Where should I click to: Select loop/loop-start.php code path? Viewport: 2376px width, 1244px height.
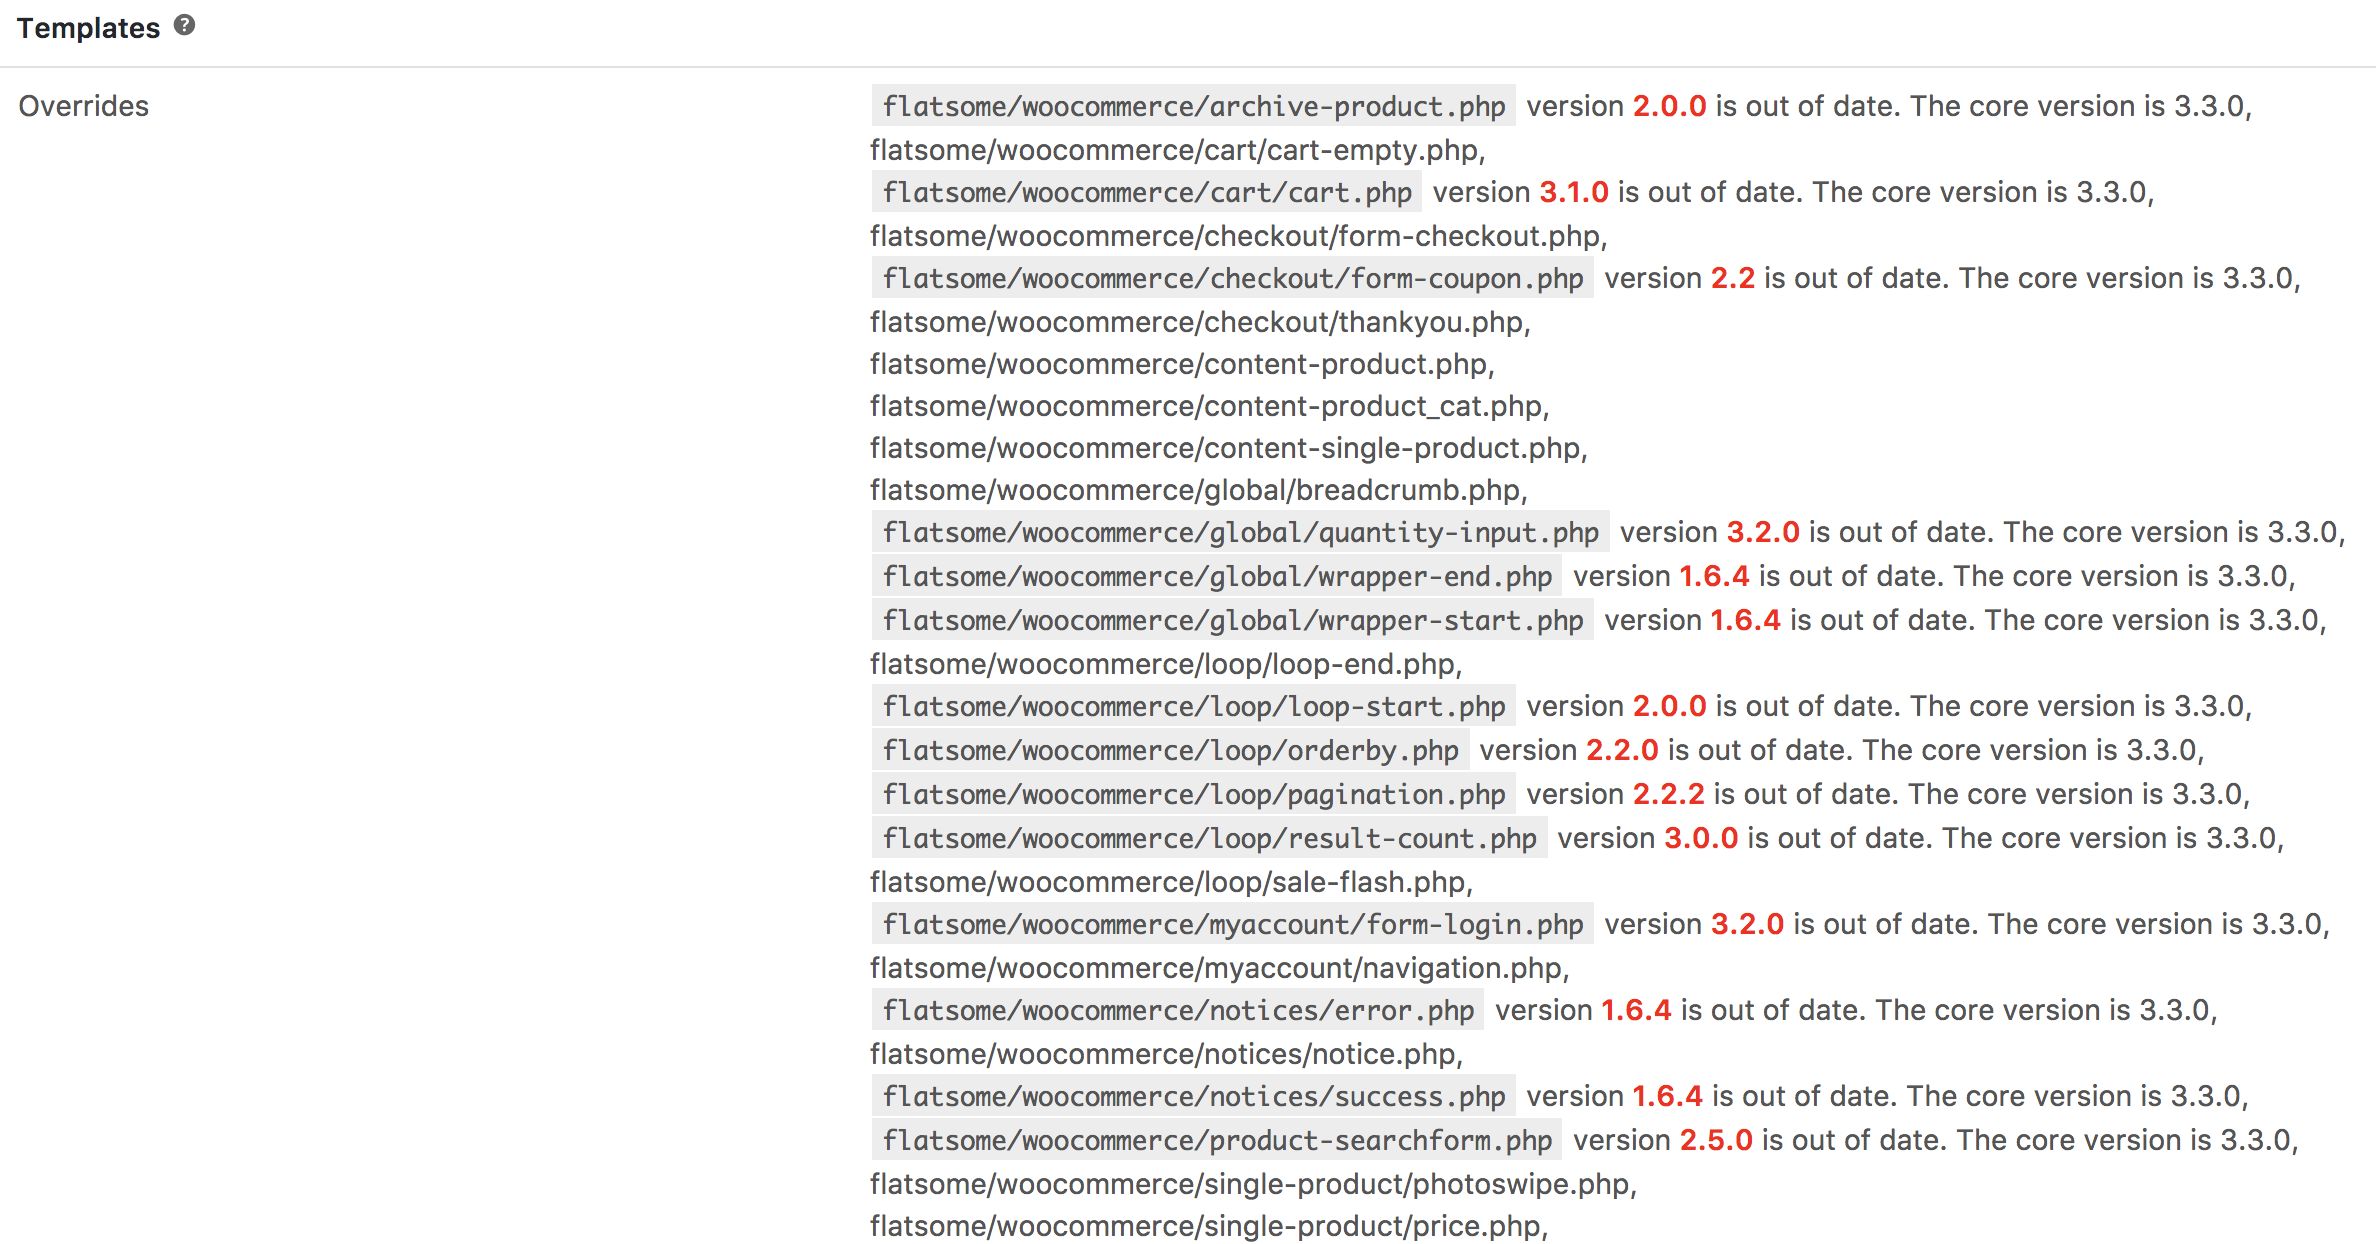1193,706
